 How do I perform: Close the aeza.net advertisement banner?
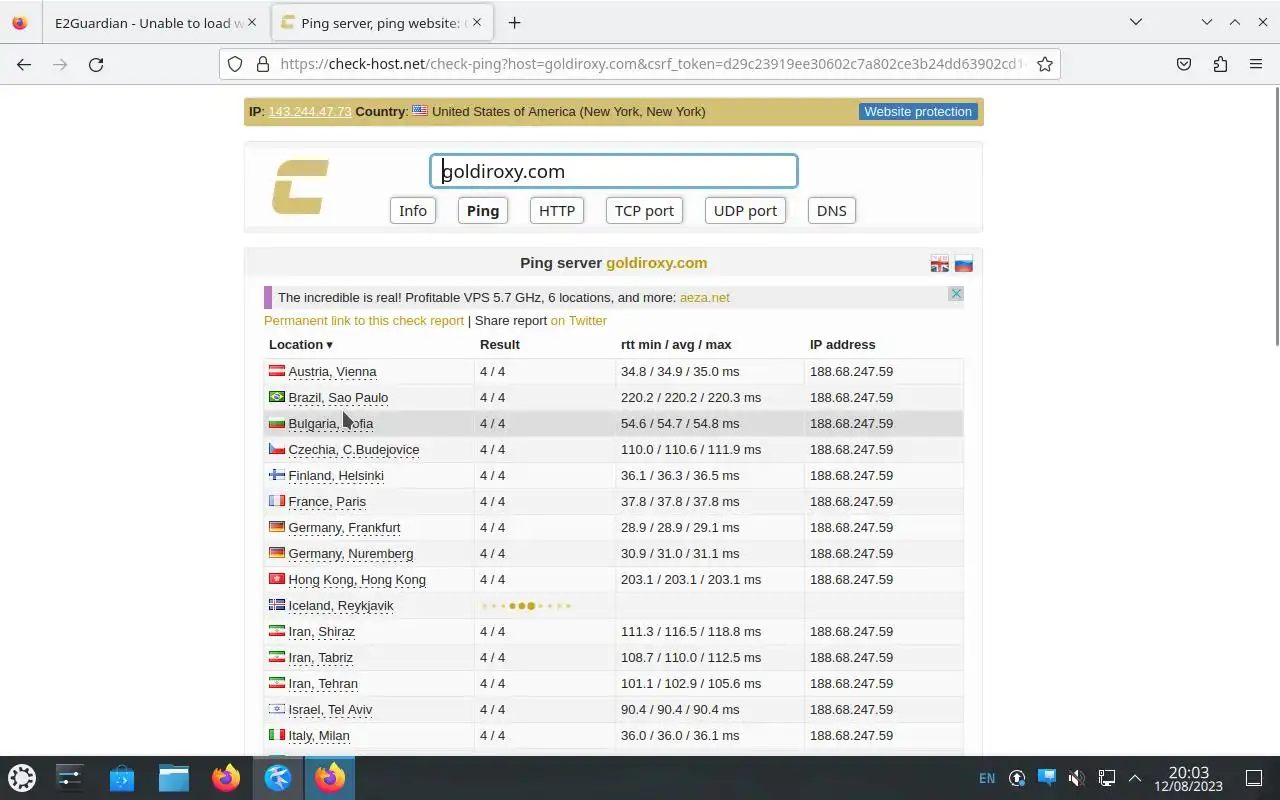956,294
